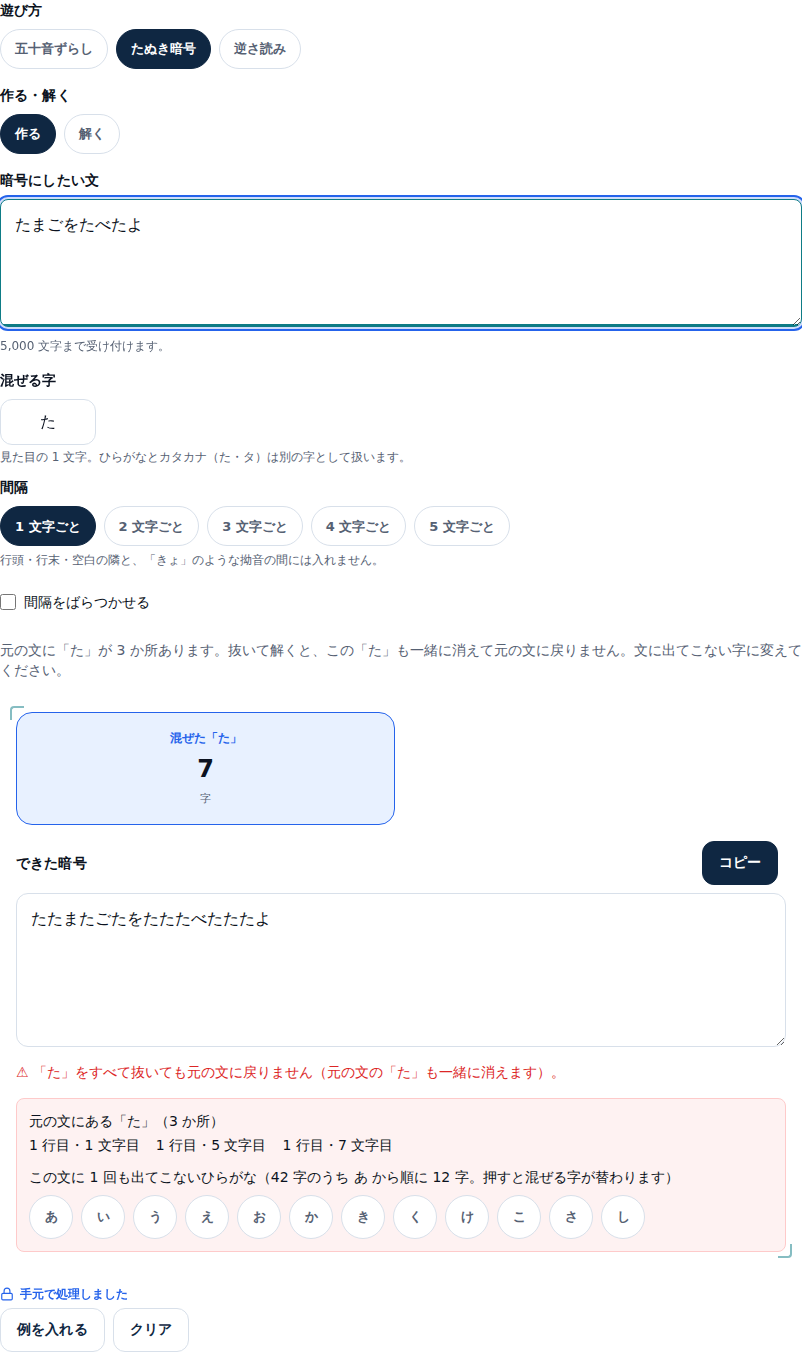Set interval to 2 文字ごと
Image resolution: width=802 pixels, height=1353 pixels.
click(151, 526)
